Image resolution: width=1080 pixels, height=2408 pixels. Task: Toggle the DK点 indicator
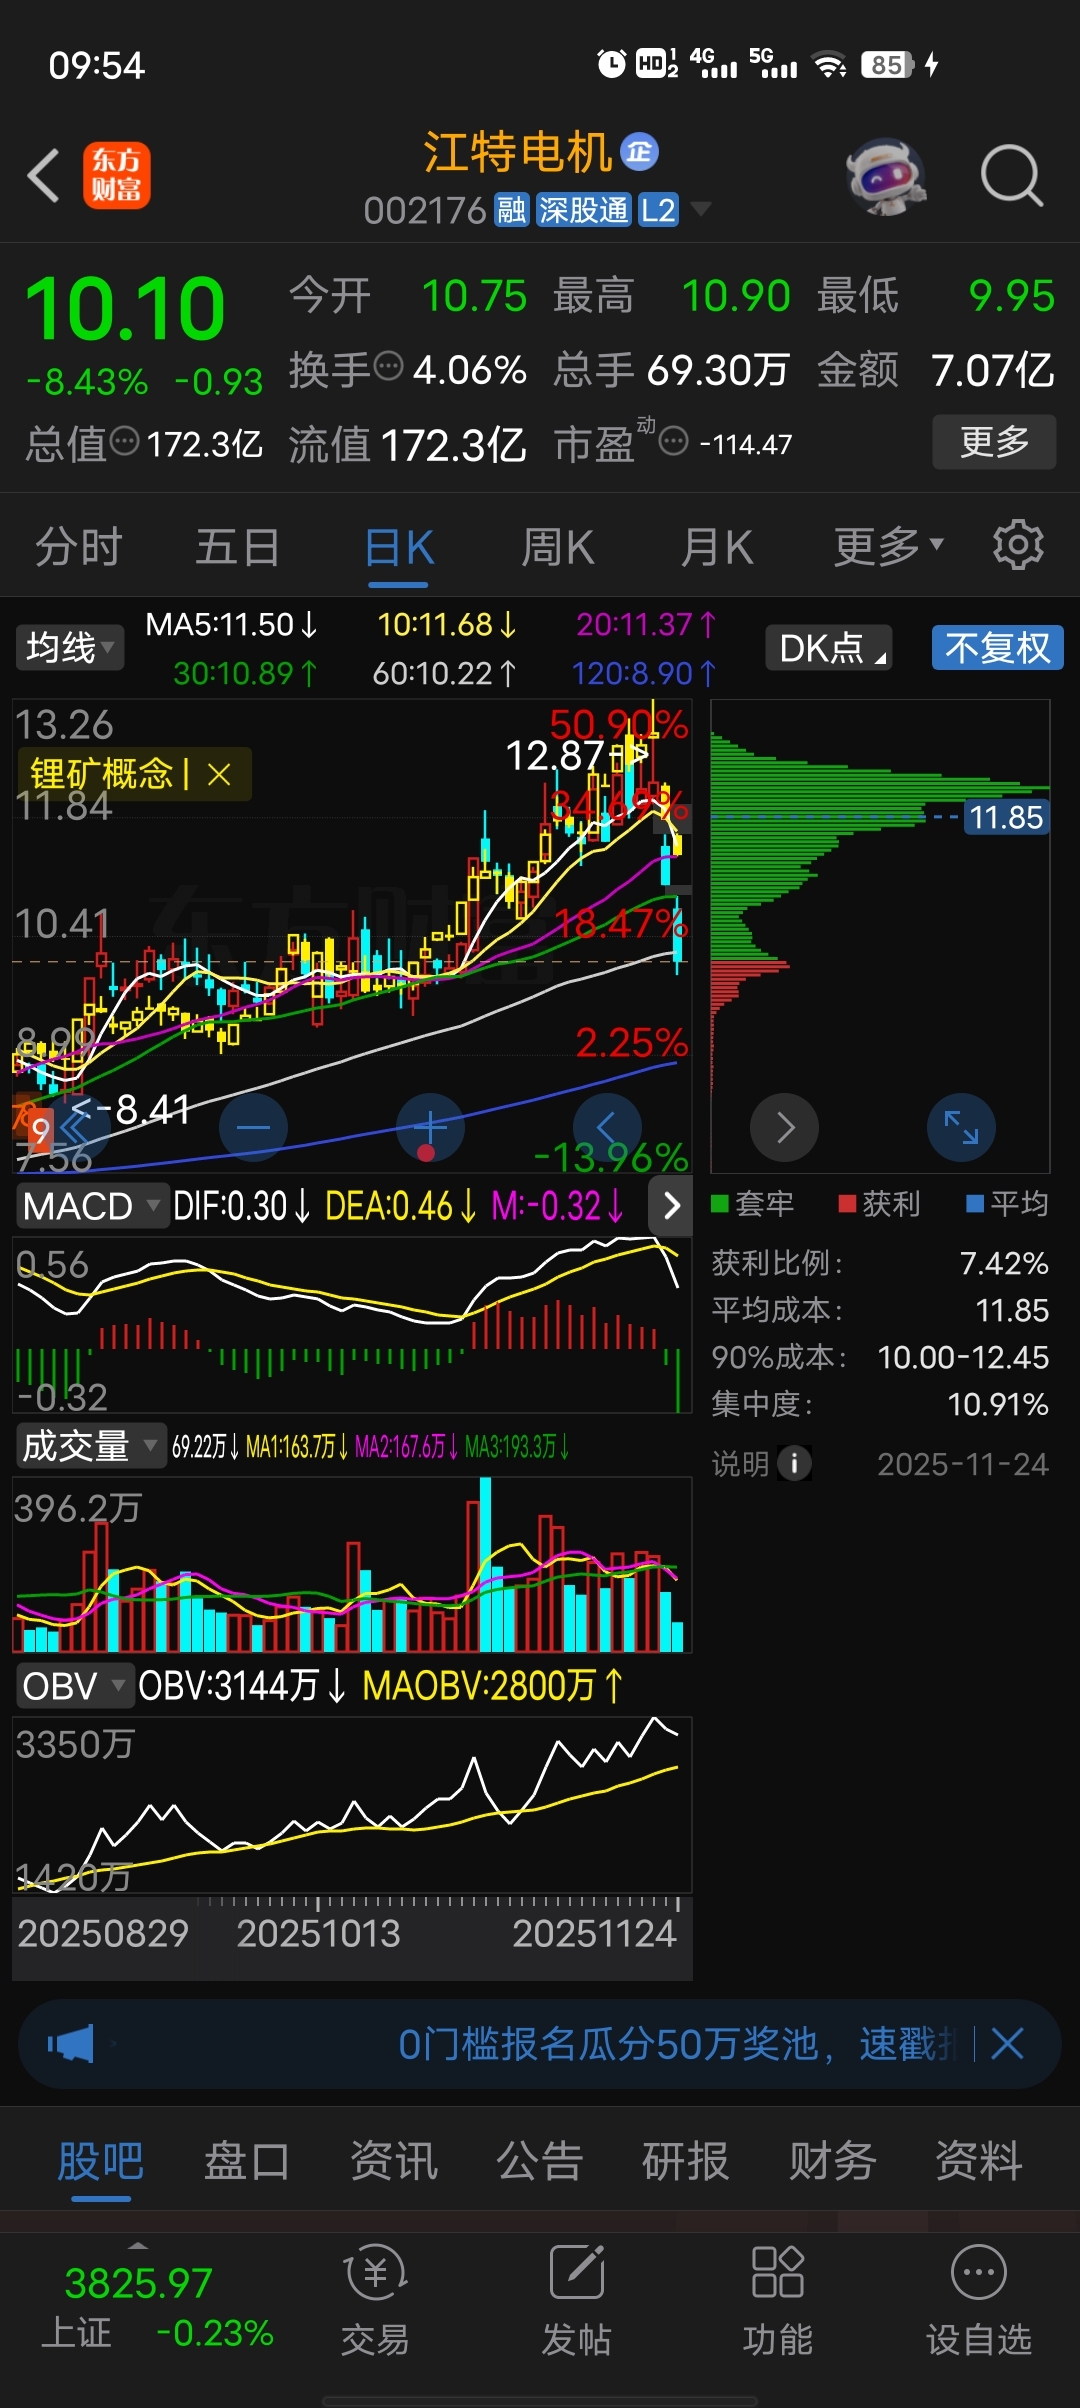[x=829, y=648]
